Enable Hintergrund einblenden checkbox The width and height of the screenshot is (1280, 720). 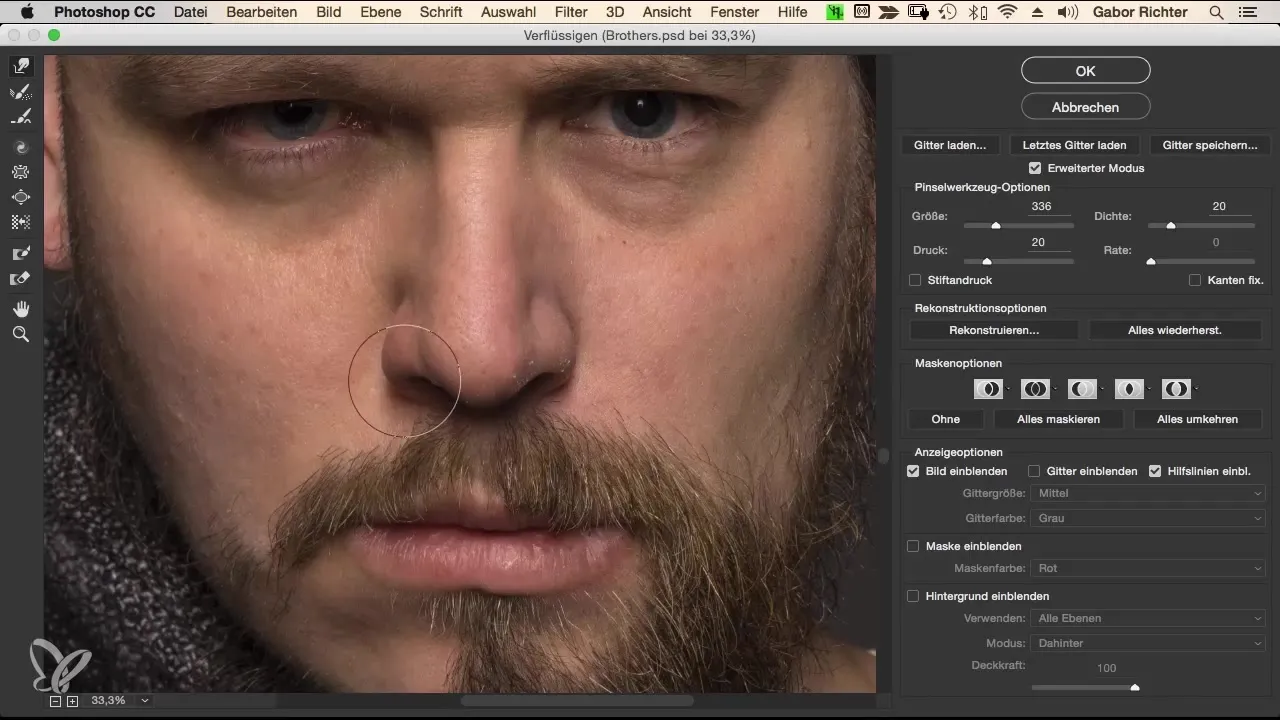913,596
